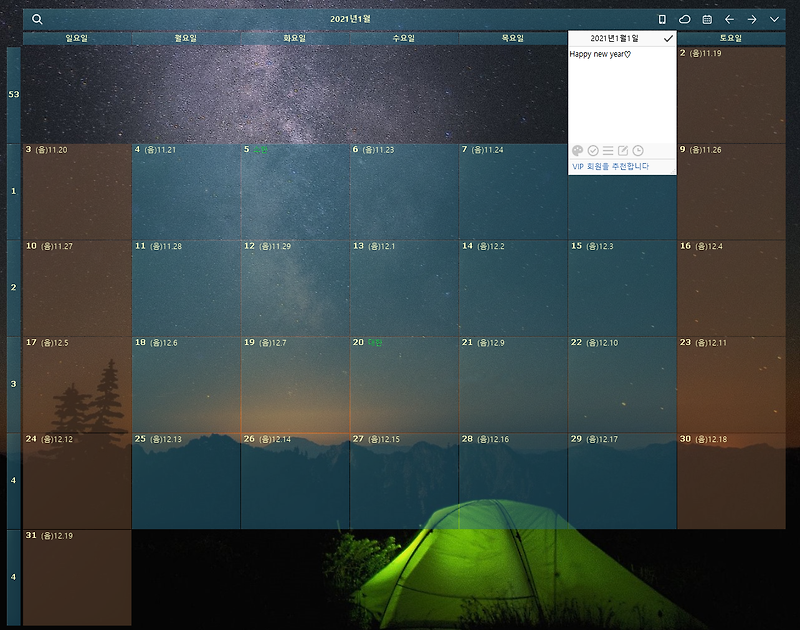800x630 pixels.
Task: Click the 월요일 column header
Action: [x=186, y=38]
